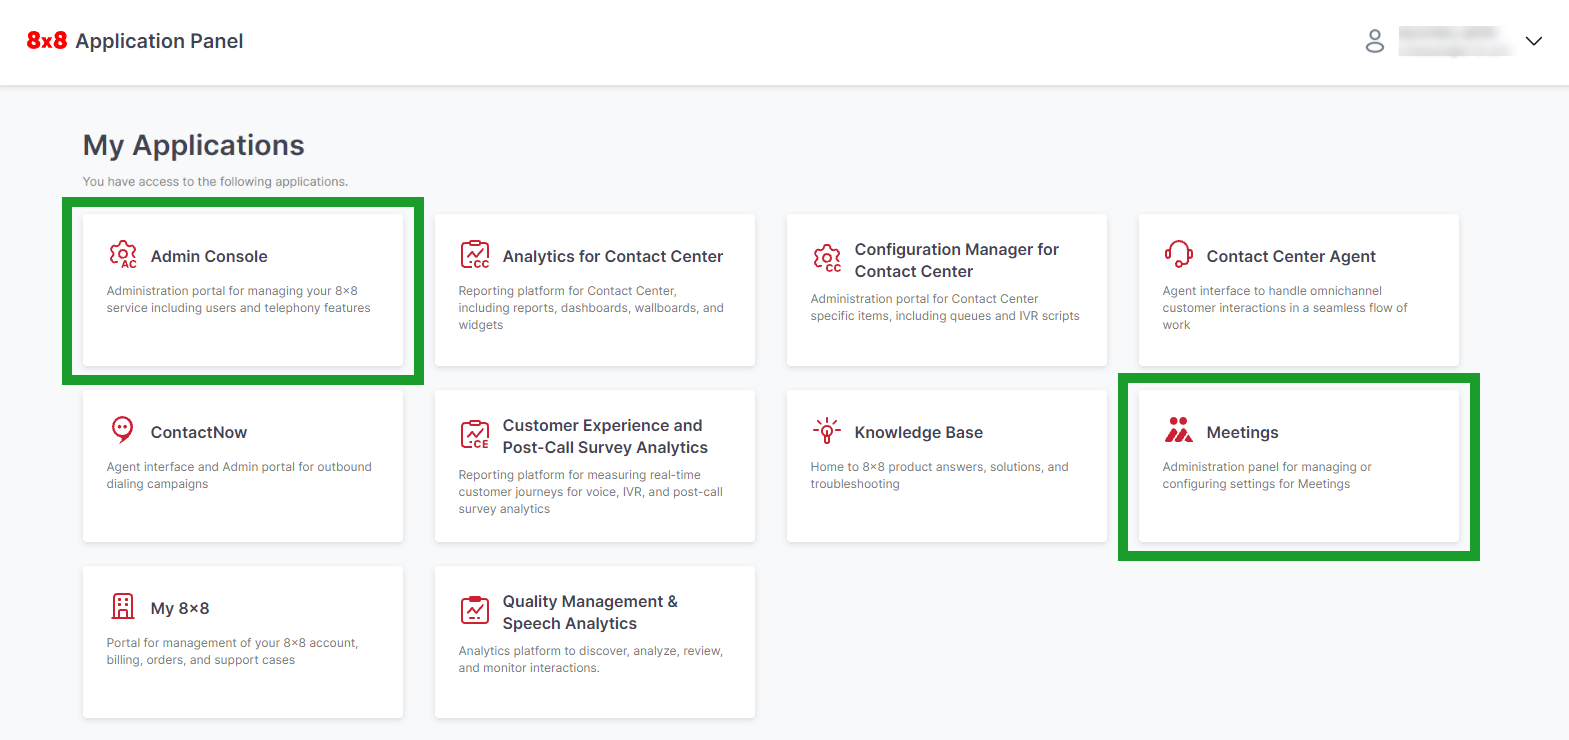The height and width of the screenshot is (740, 1569).
Task: Click the My 8x8 building icon
Action: pos(123,606)
